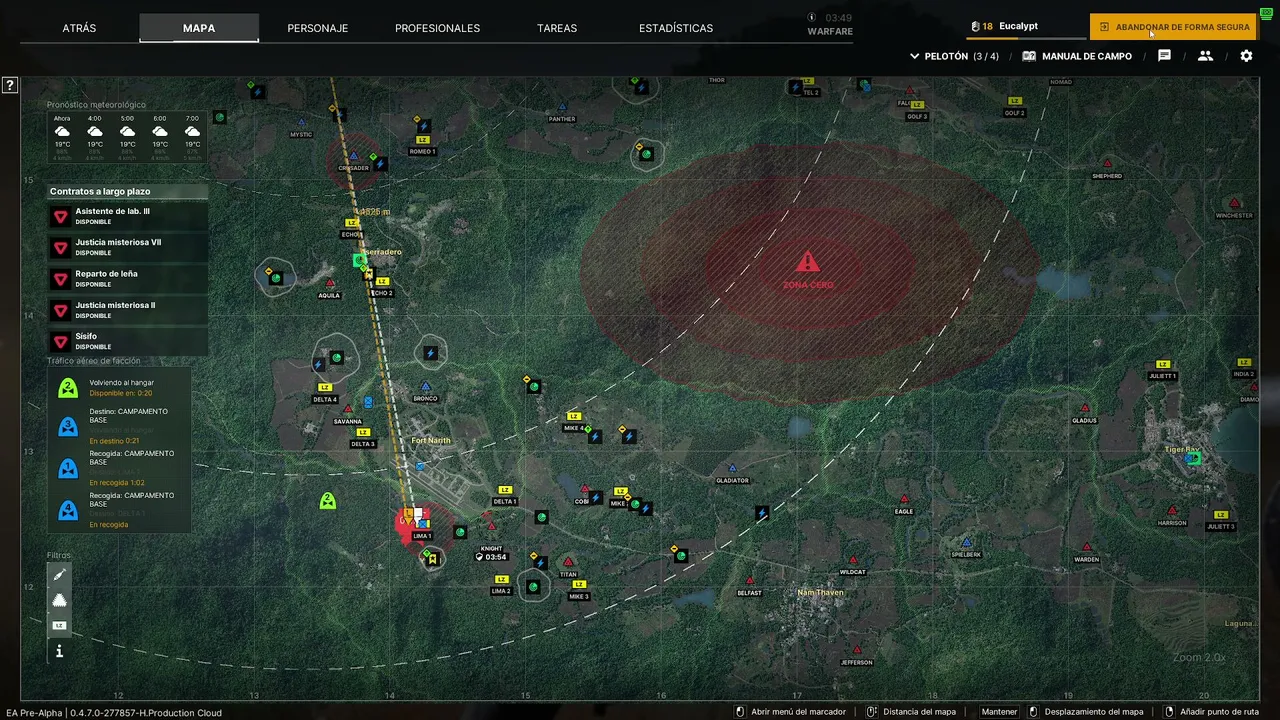Switch to the PROFESIONALES tab
Screen dimensions: 1280x720
pos(437,28)
